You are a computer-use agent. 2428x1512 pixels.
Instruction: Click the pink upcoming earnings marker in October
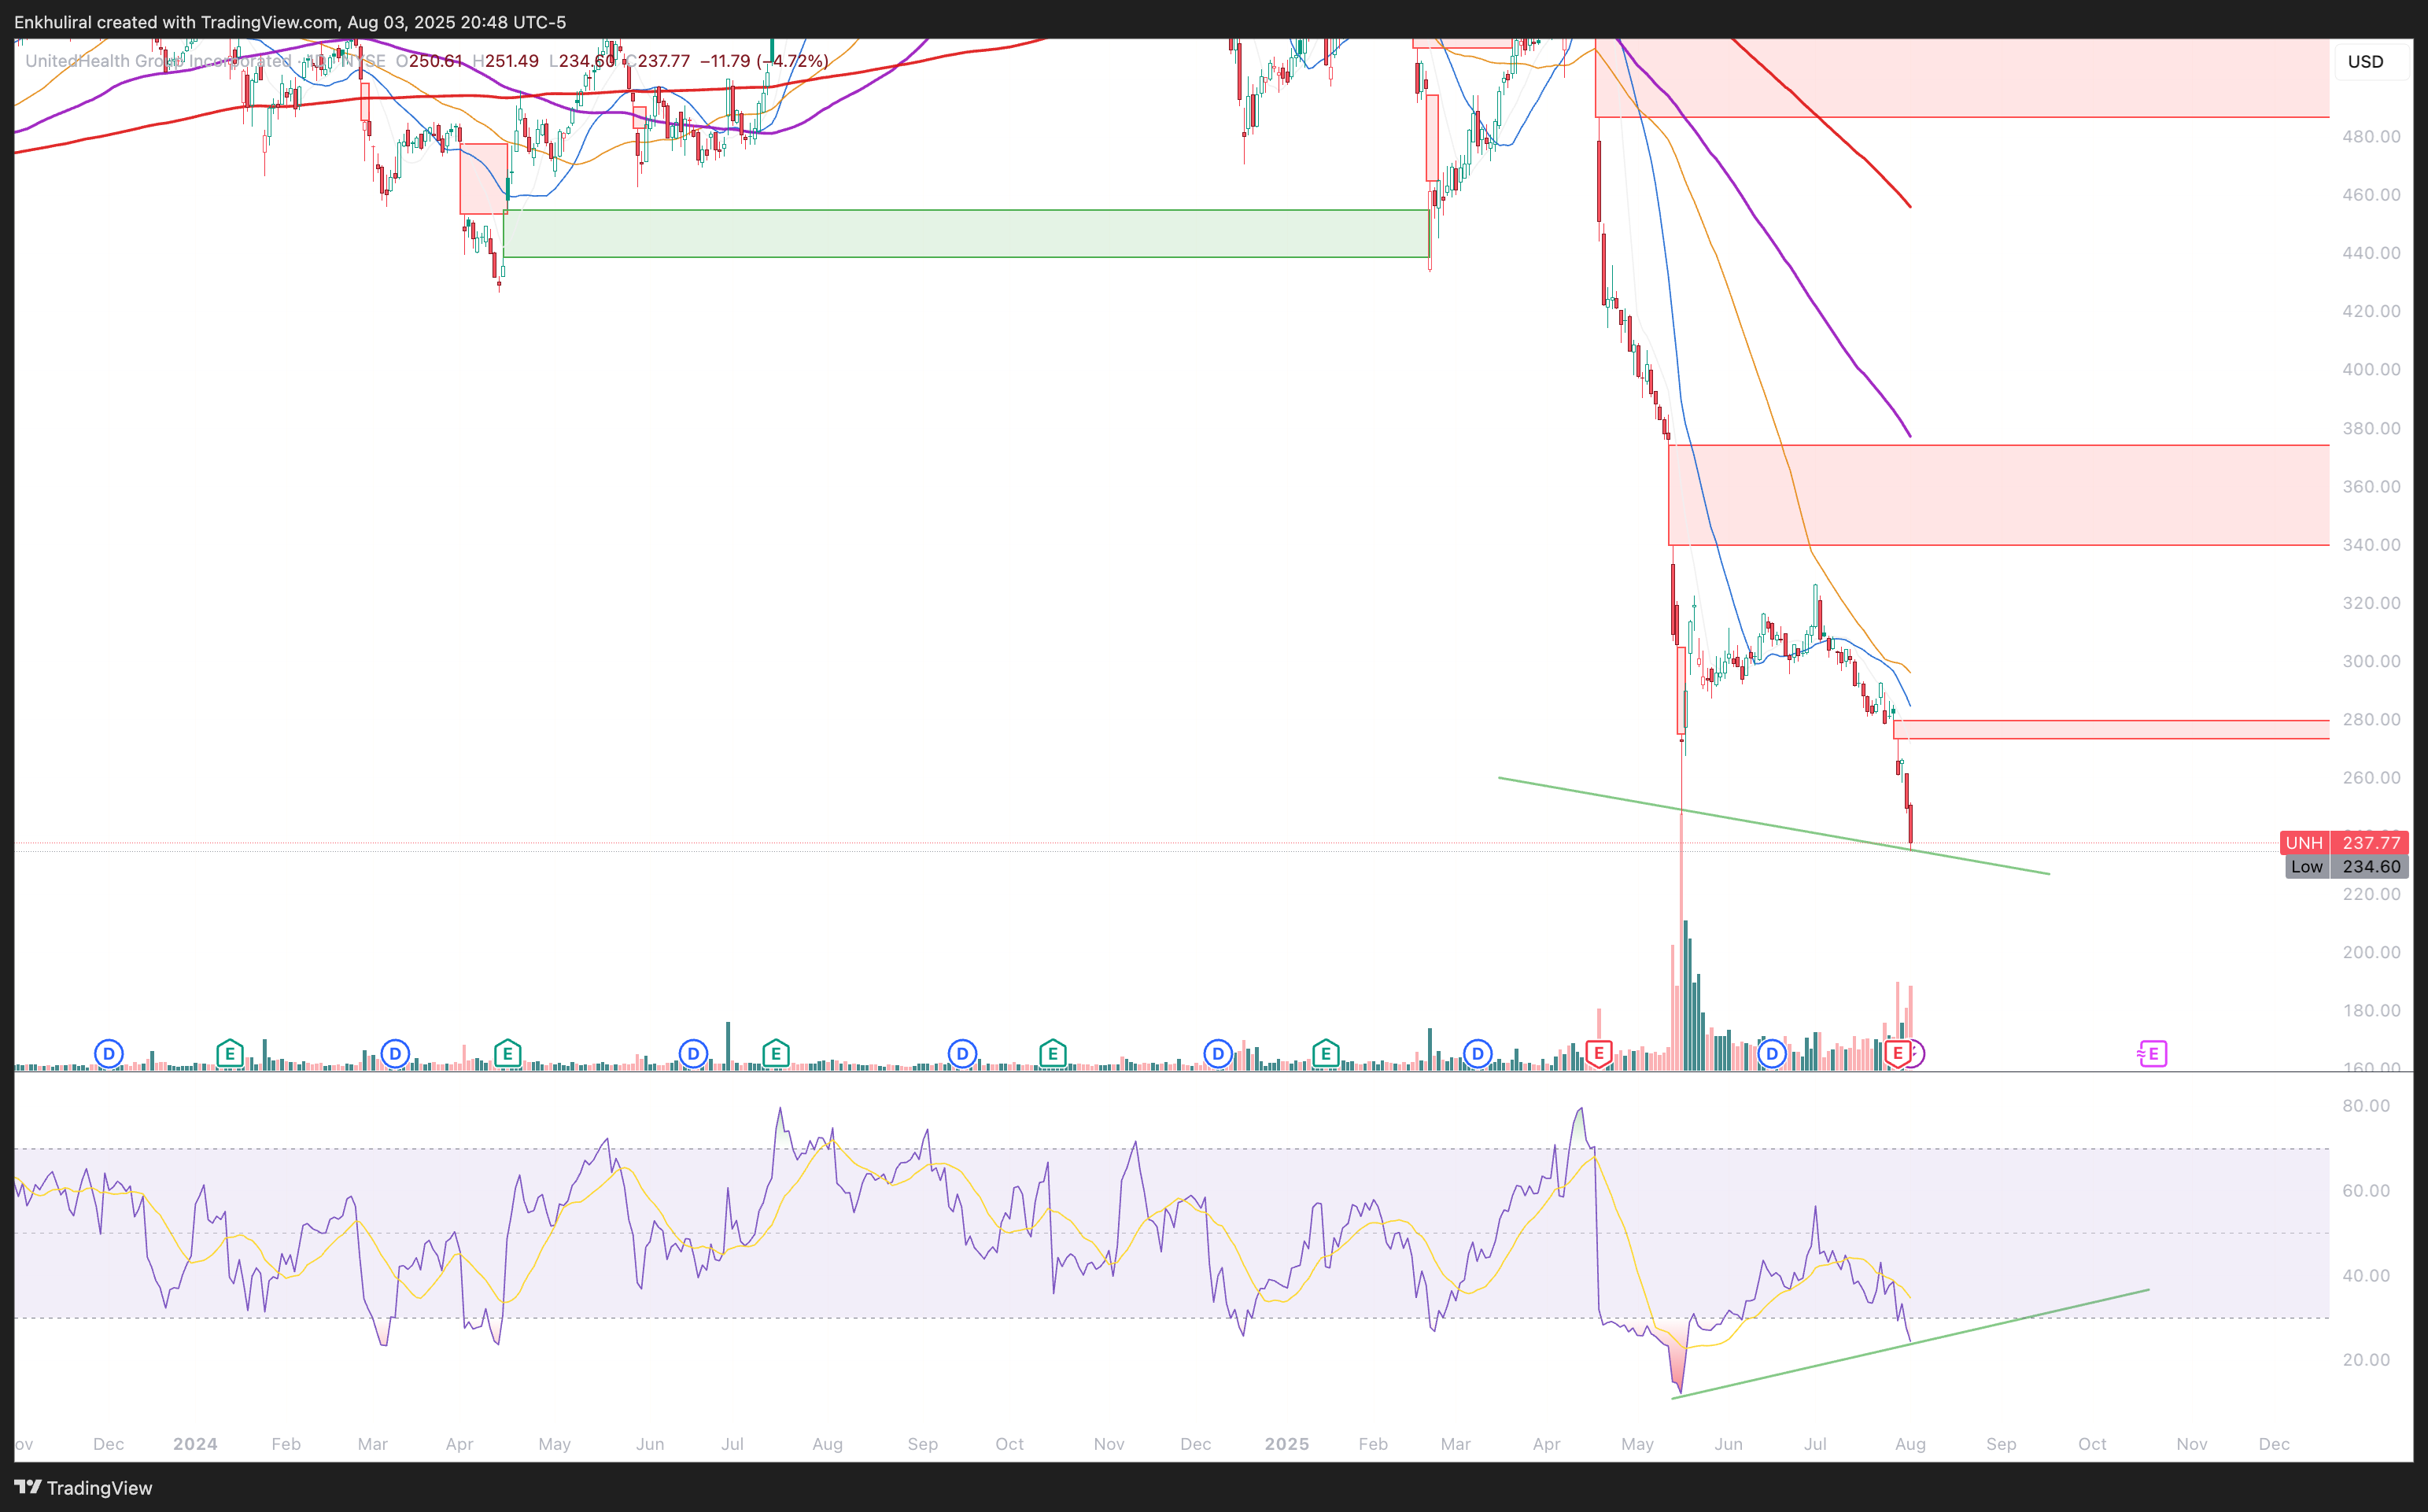tap(2153, 1053)
